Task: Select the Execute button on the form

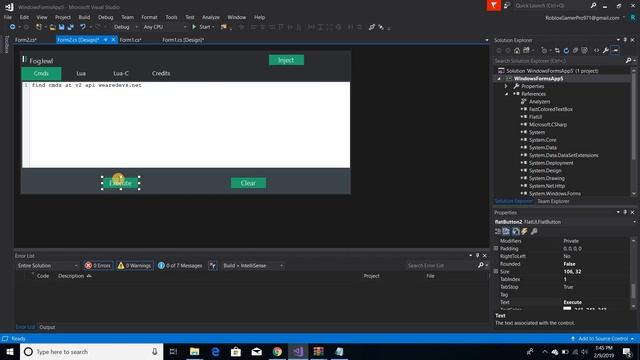Action: (x=120, y=183)
